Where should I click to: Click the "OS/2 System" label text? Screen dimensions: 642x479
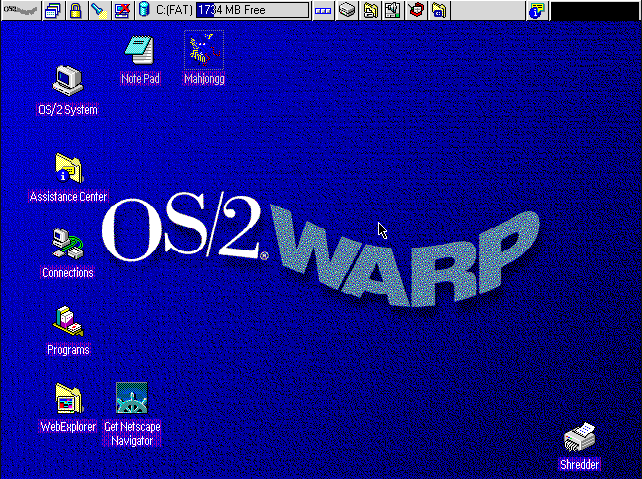(68, 110)
